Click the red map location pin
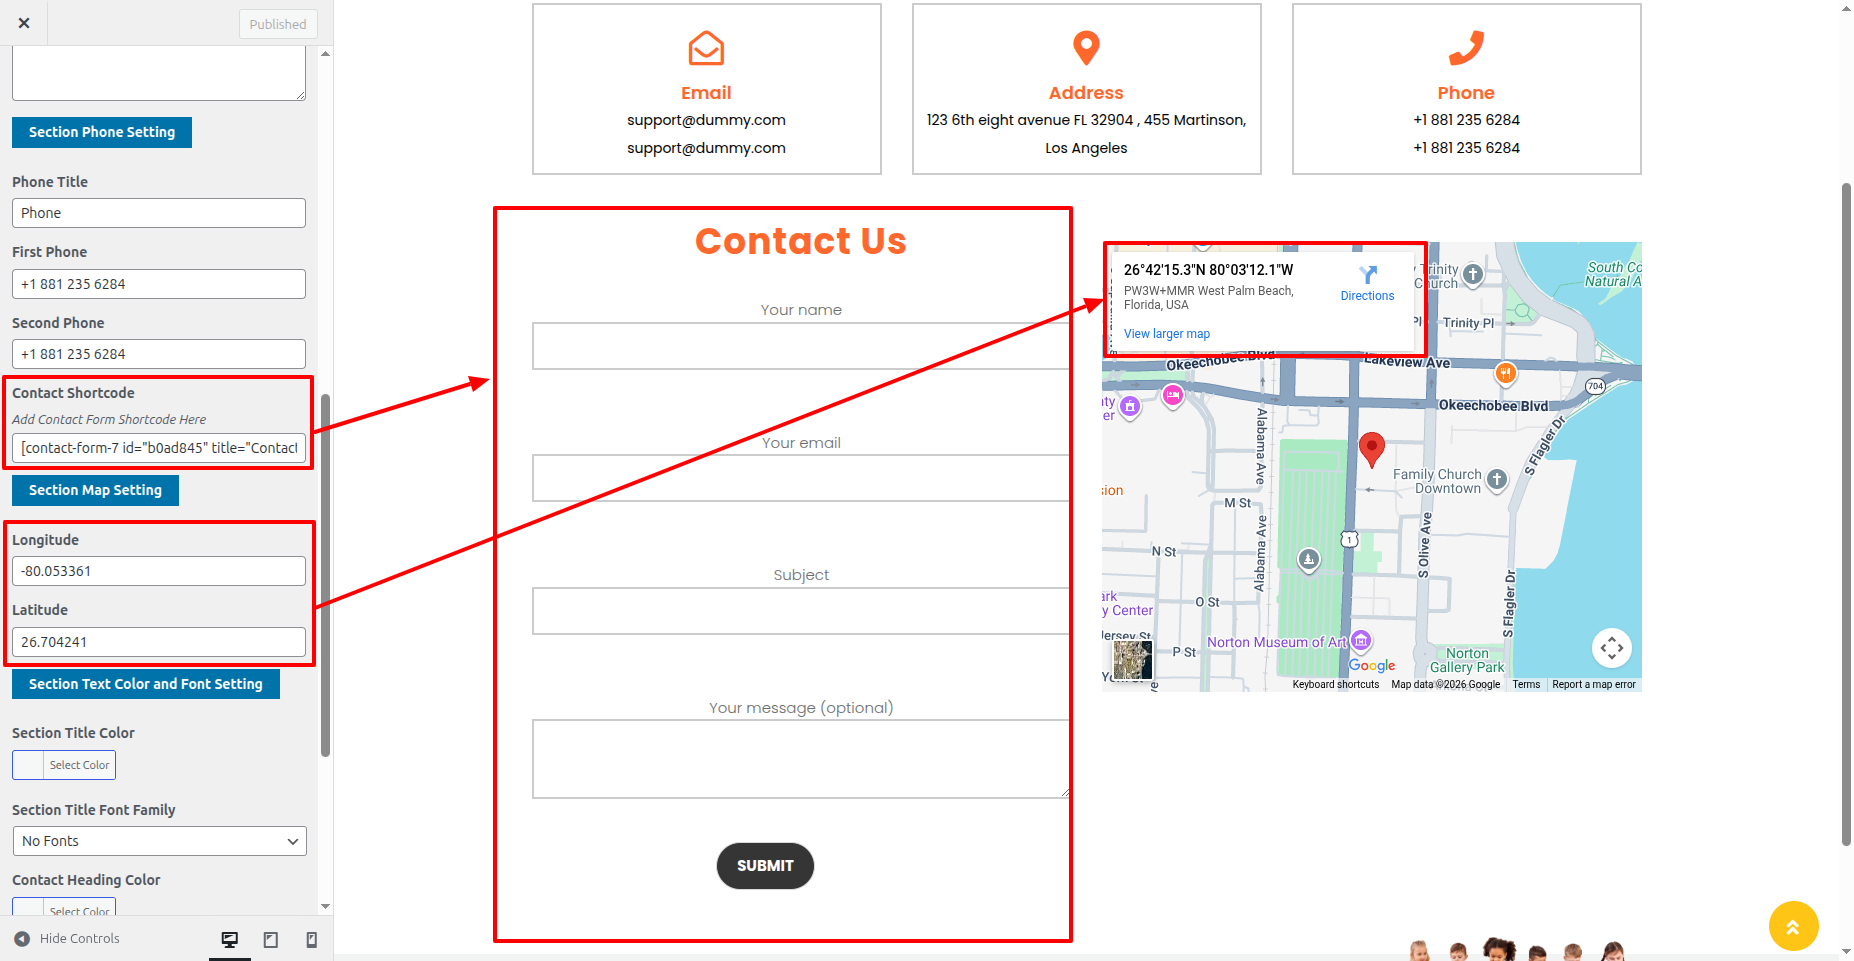 pos(1372,448)
